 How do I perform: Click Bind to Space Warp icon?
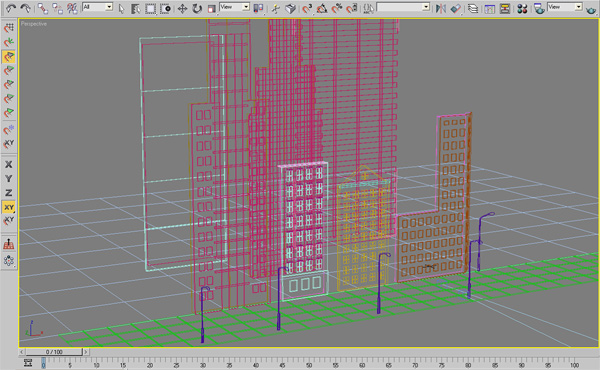(72, 8)
